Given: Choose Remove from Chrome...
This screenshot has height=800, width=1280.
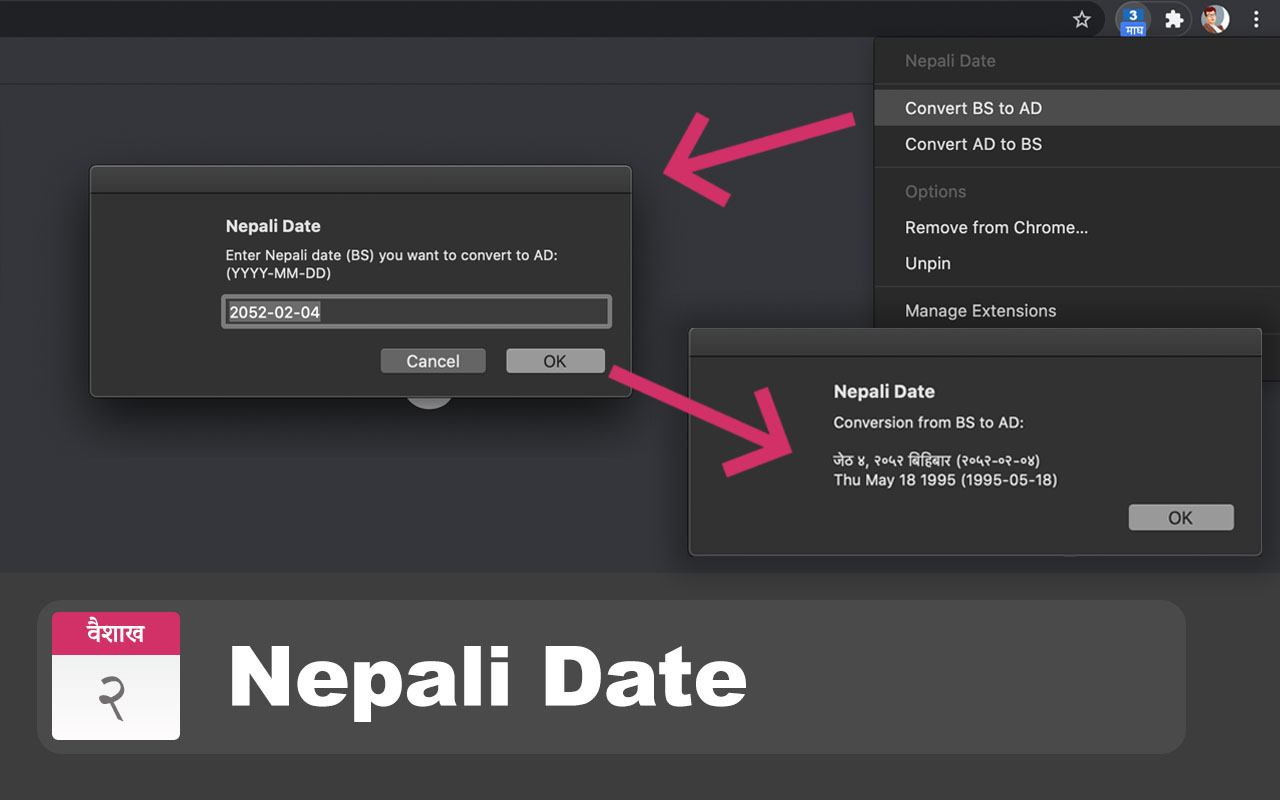Looking at the screenshot, I should coord(1077,227).
